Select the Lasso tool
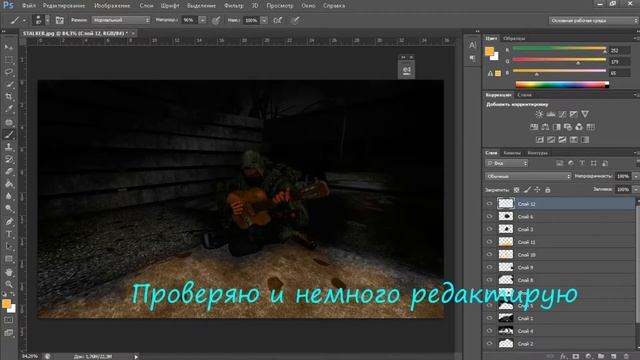 pos(9,72)
